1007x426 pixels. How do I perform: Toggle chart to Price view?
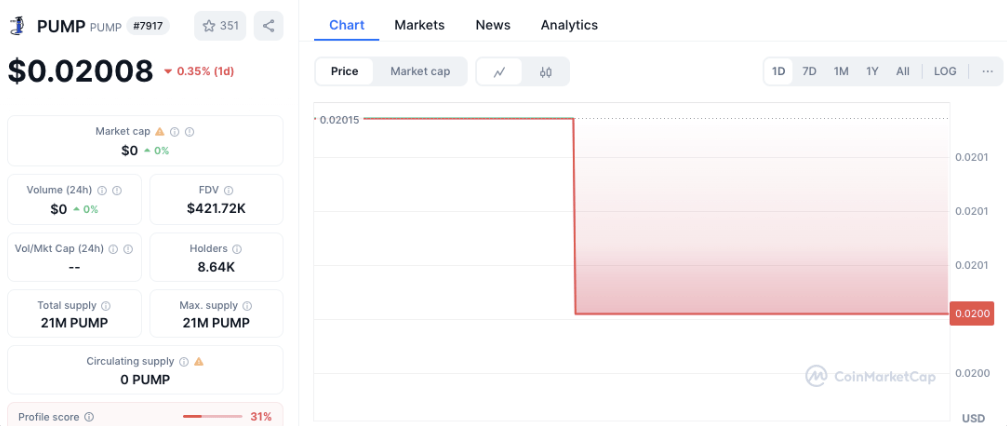344,71
